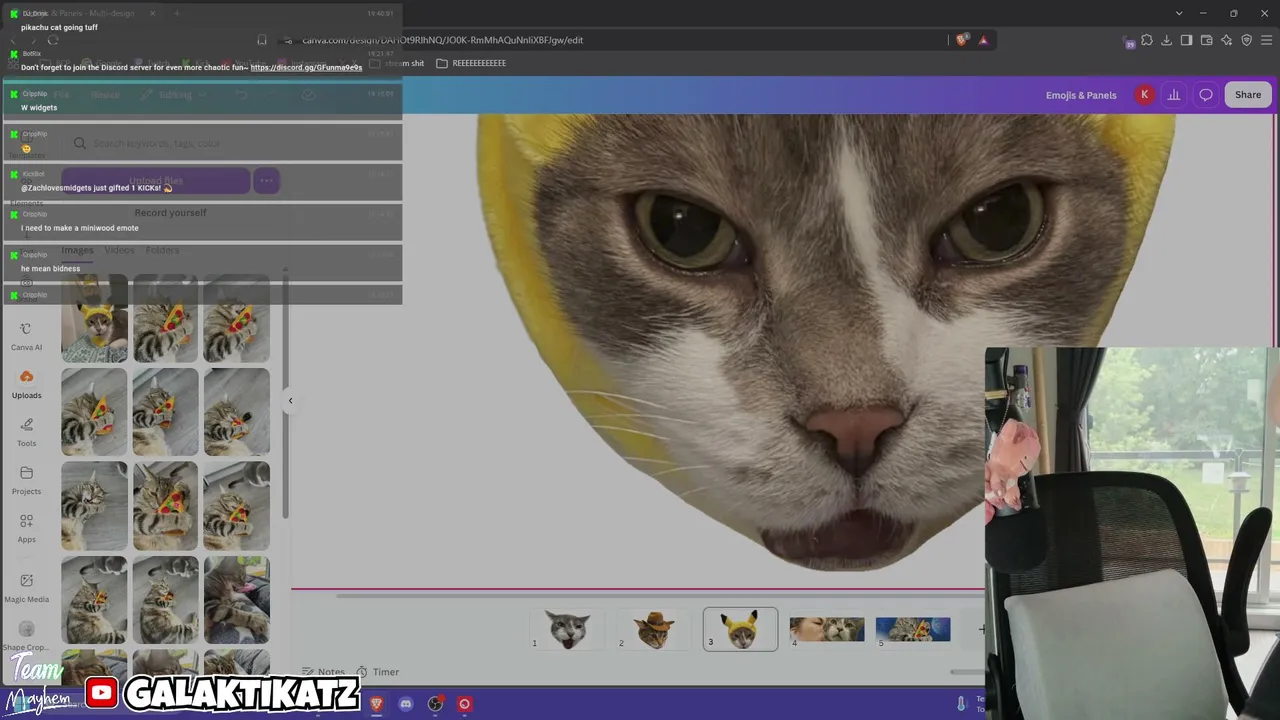Image resolution: width=1280 pixels, height=720 pixels.
Task: Open the Timer tool
Action: [378, 672]
